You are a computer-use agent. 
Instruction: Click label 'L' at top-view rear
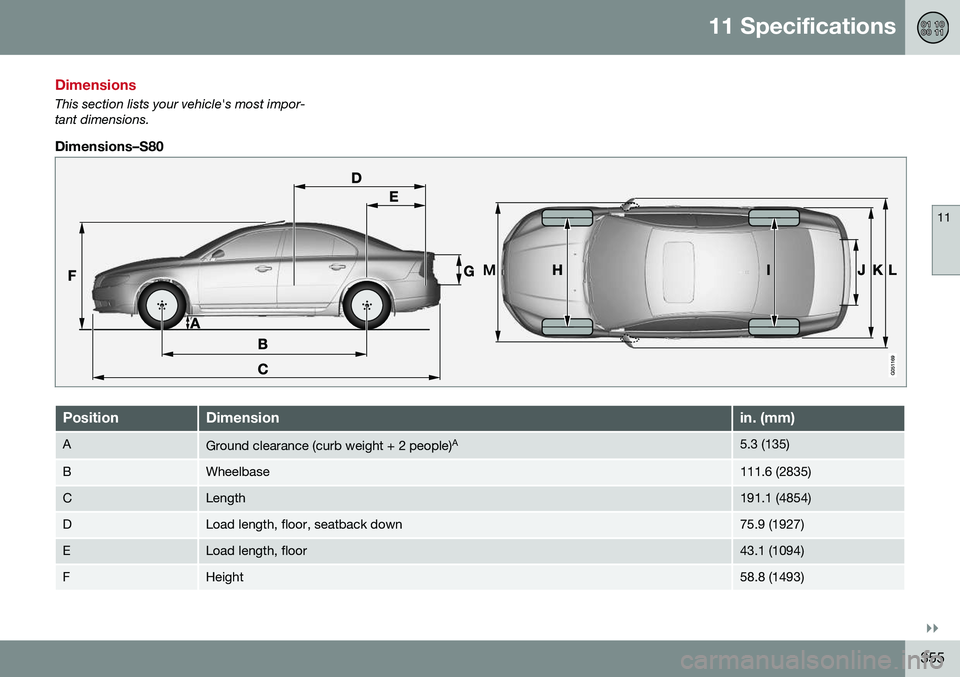pos(893,270)
